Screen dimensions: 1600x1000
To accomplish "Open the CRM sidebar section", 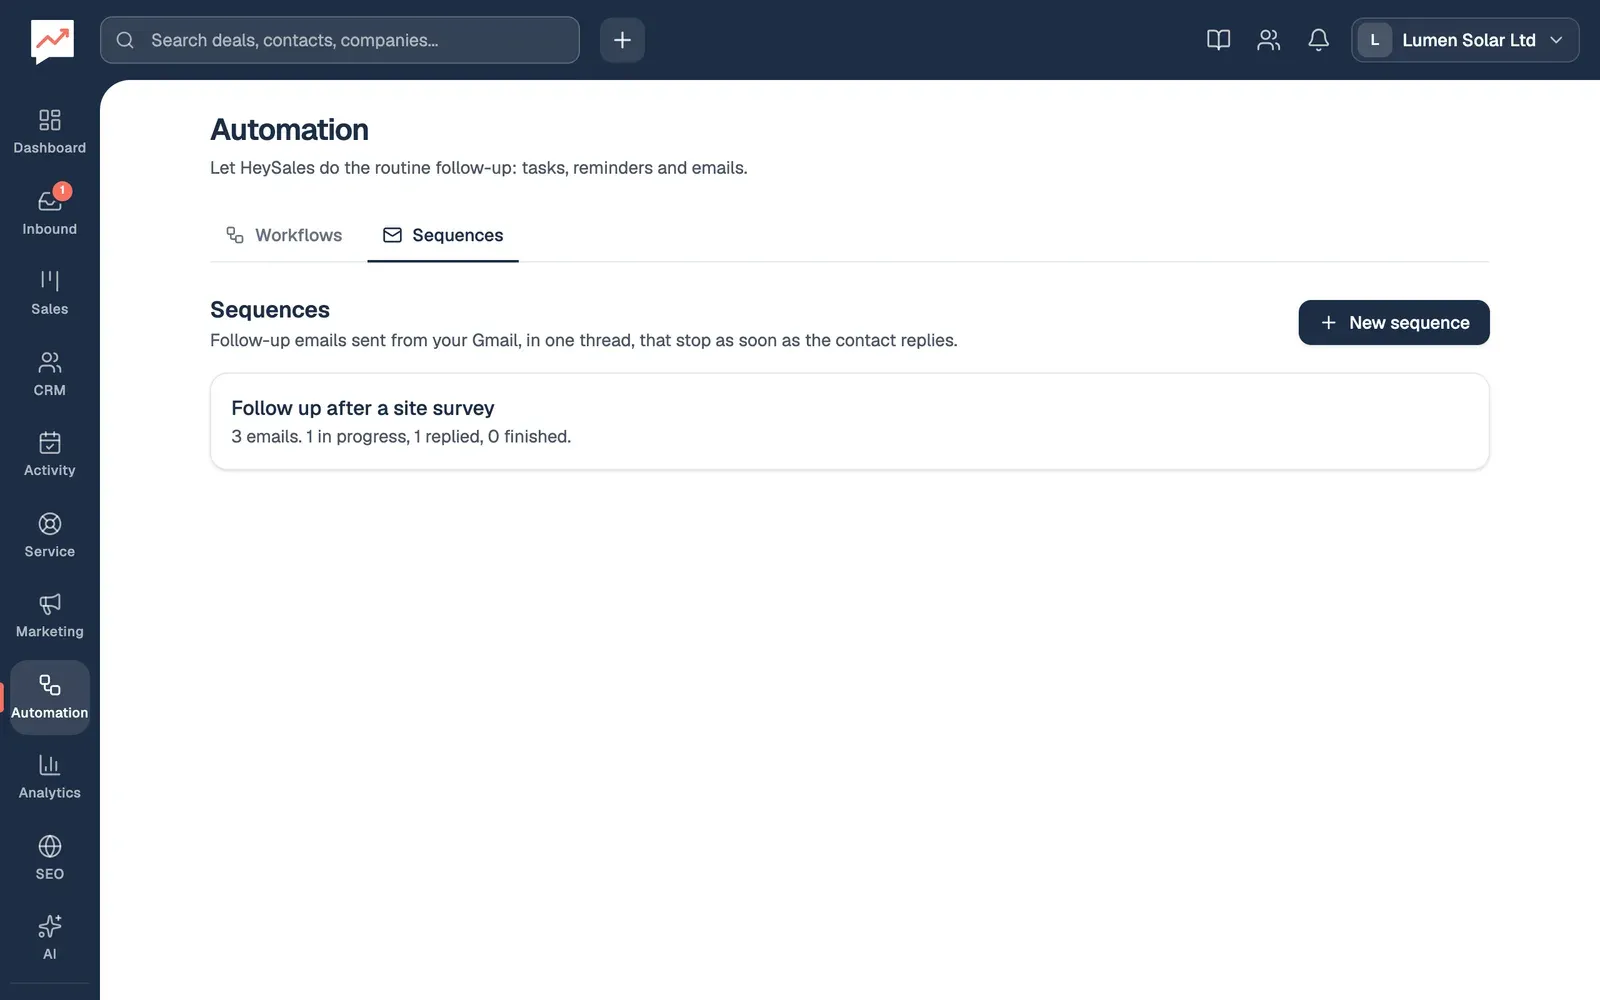I will pos(50,374).
